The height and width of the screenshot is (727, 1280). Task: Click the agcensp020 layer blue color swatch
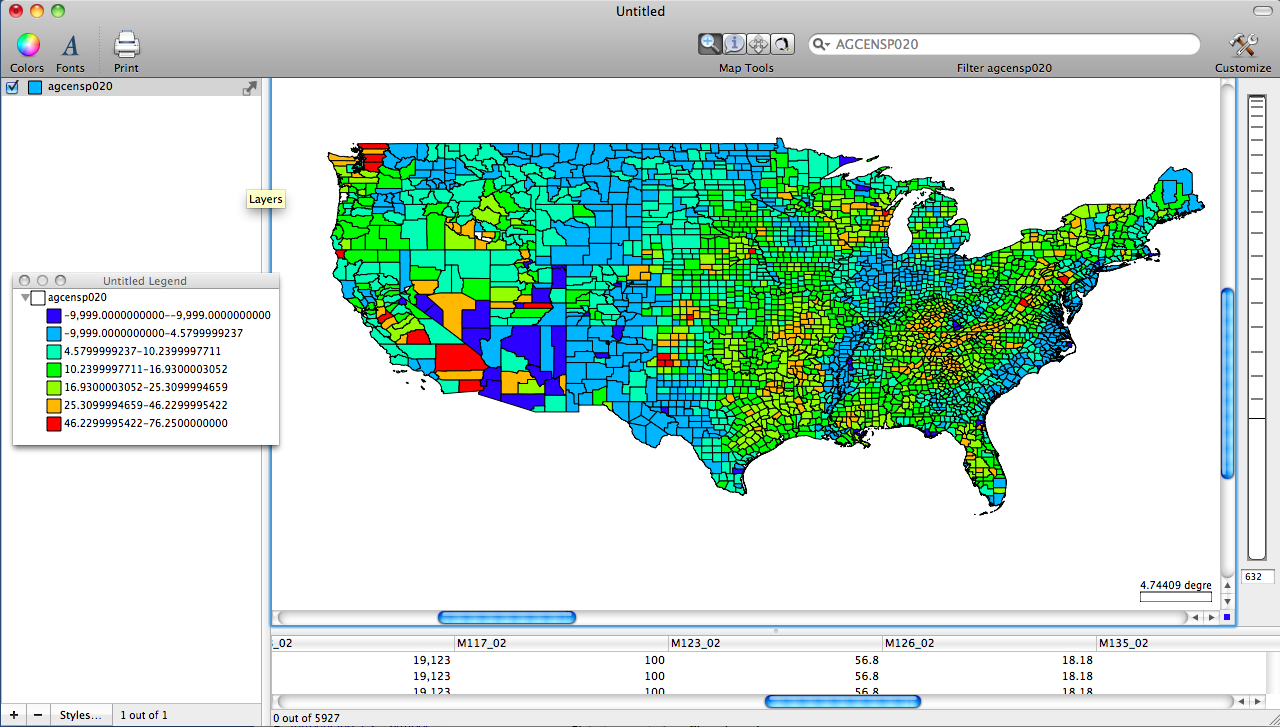[x=35, y=87]
